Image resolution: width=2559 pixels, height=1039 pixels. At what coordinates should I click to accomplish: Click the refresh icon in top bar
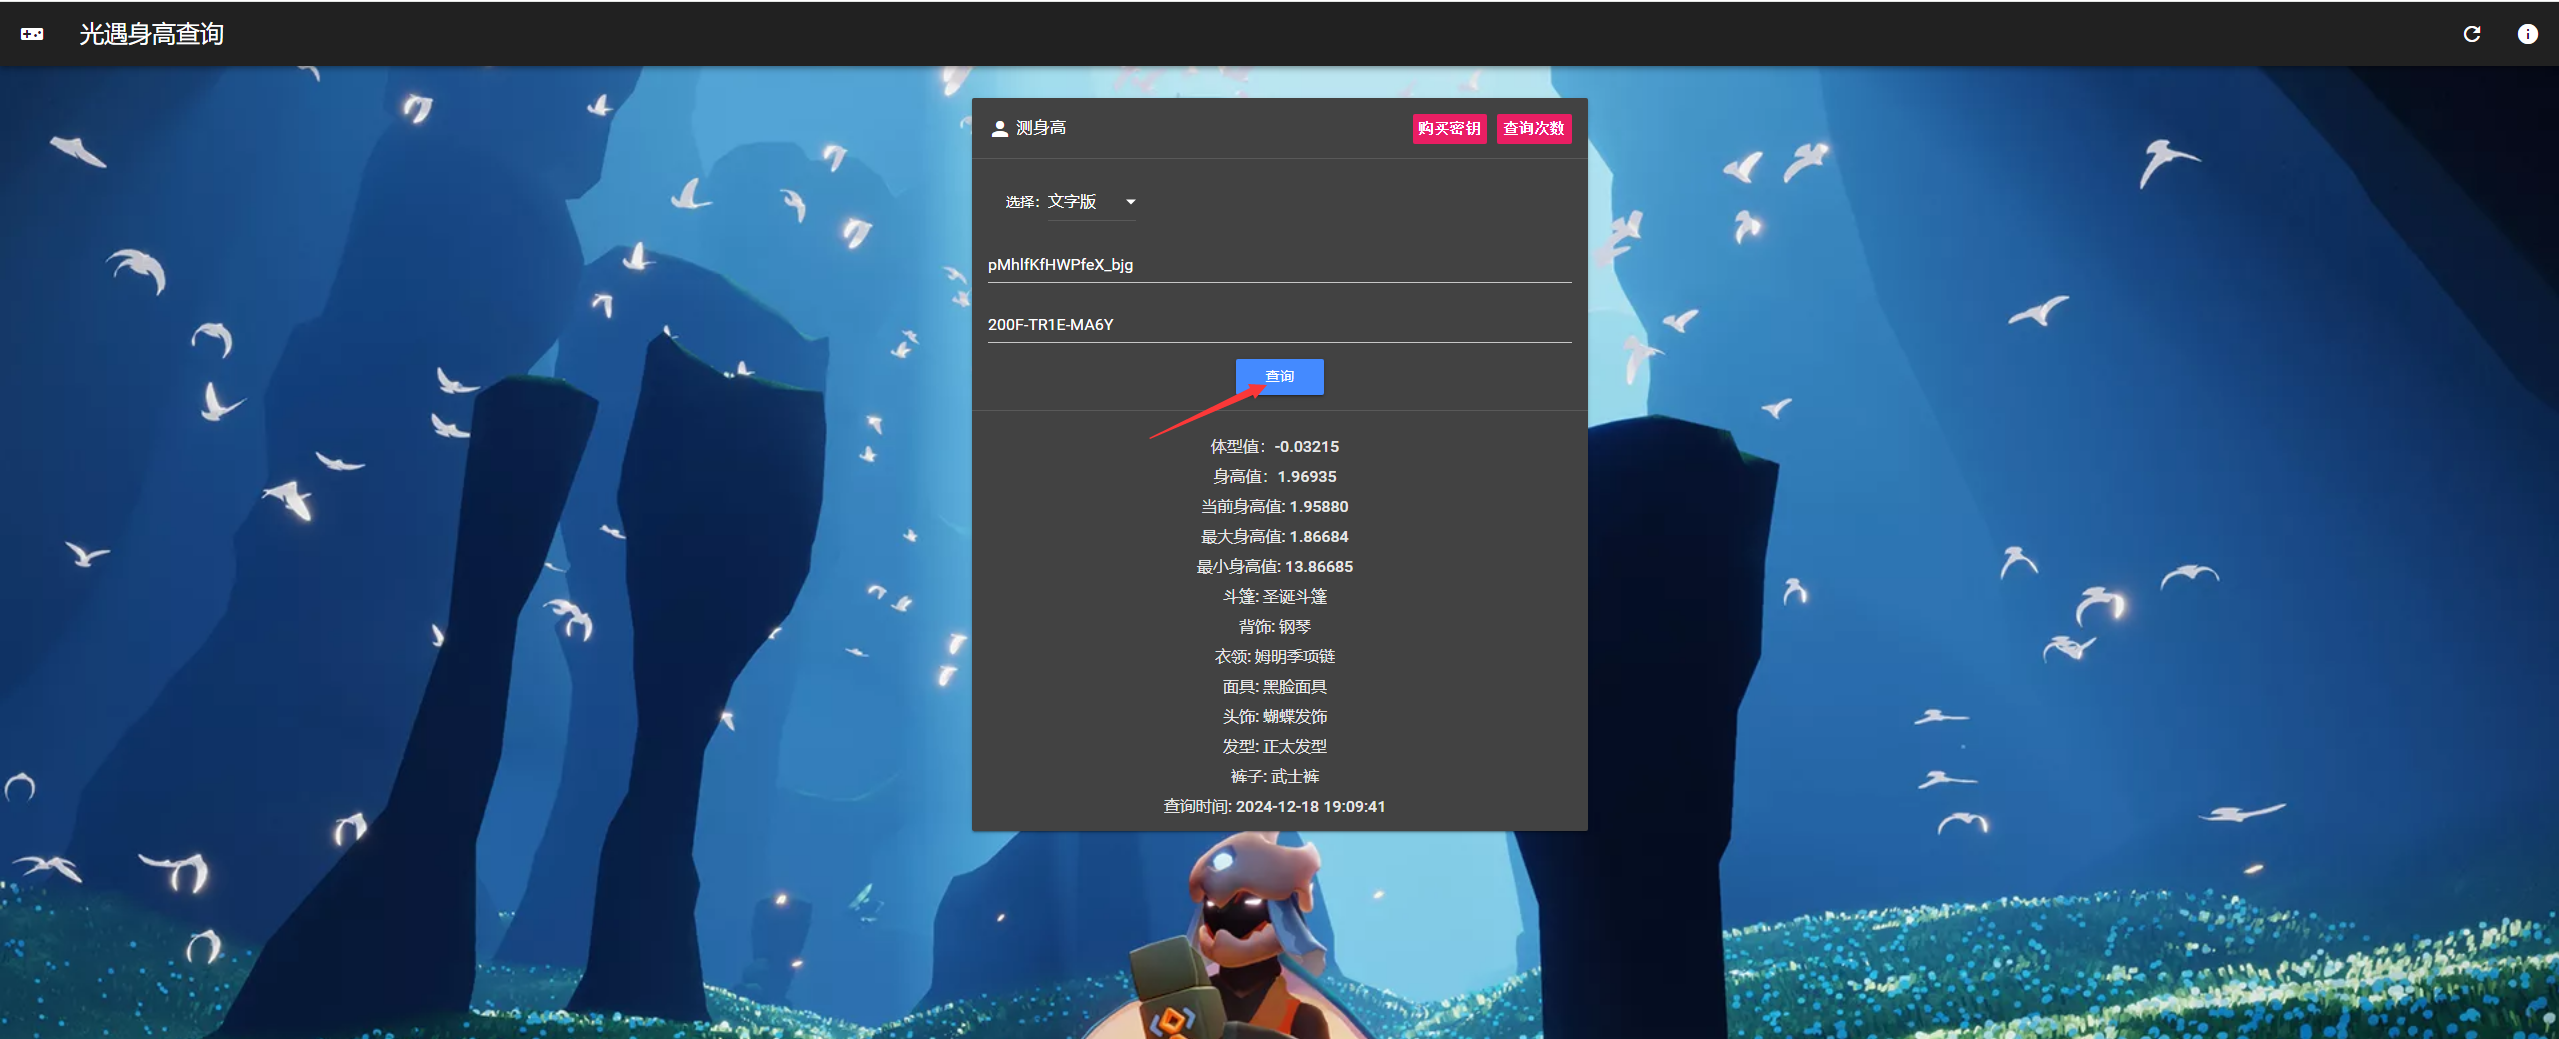click(x=2472, y=34)
